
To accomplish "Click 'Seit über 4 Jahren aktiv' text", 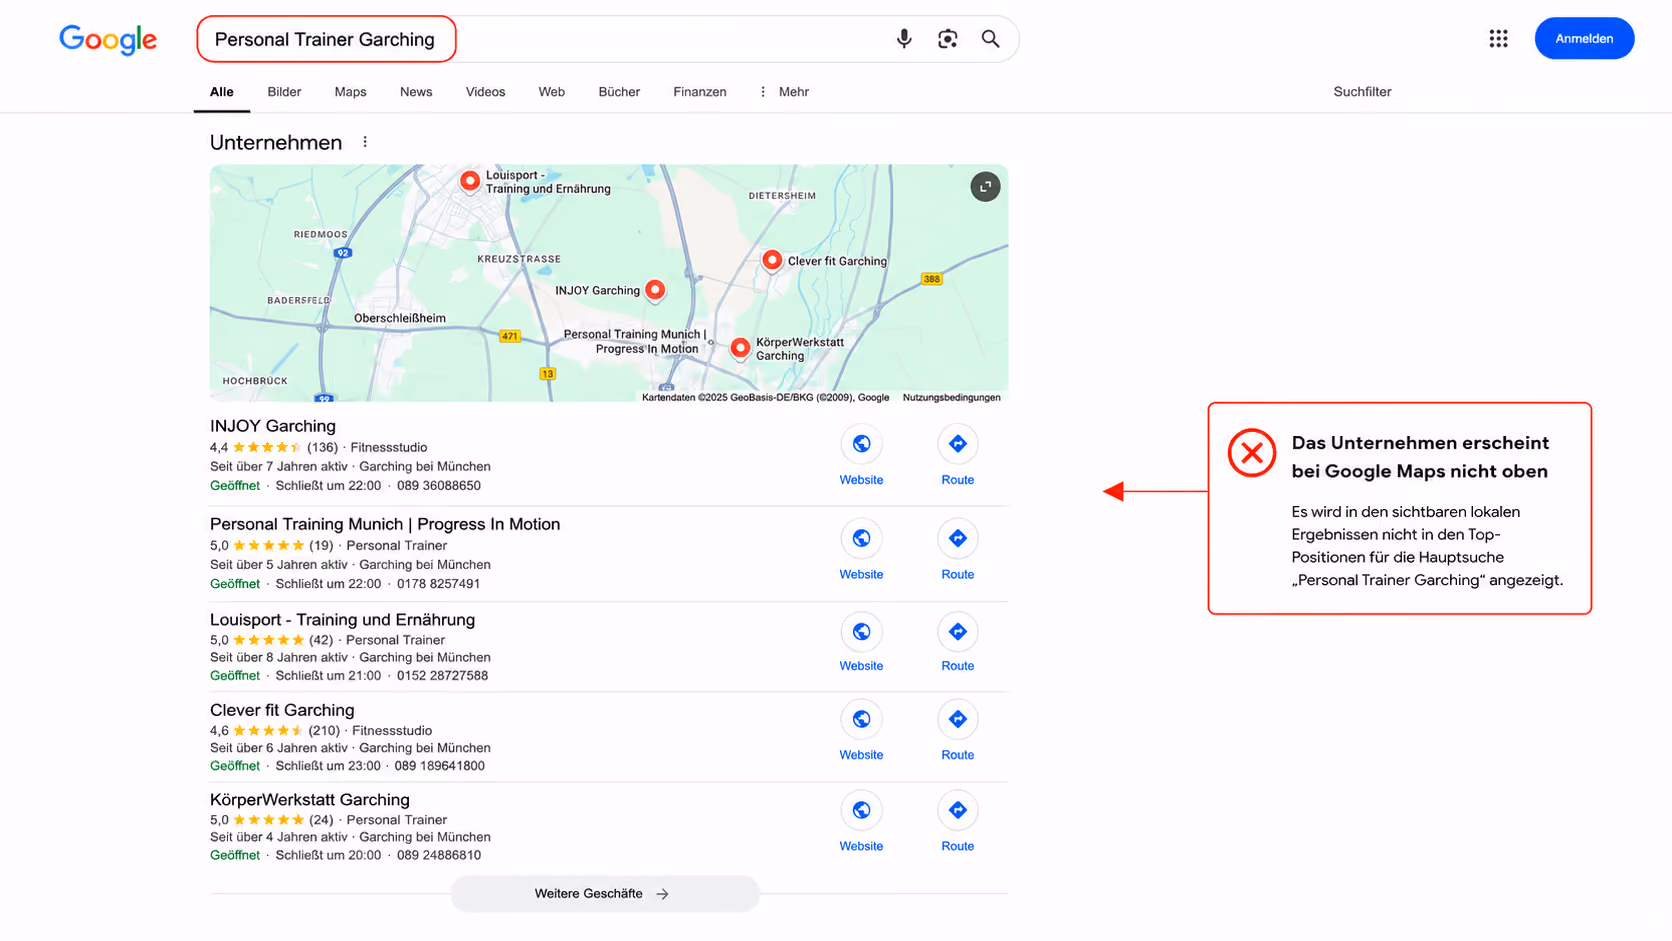I will 279,838.
